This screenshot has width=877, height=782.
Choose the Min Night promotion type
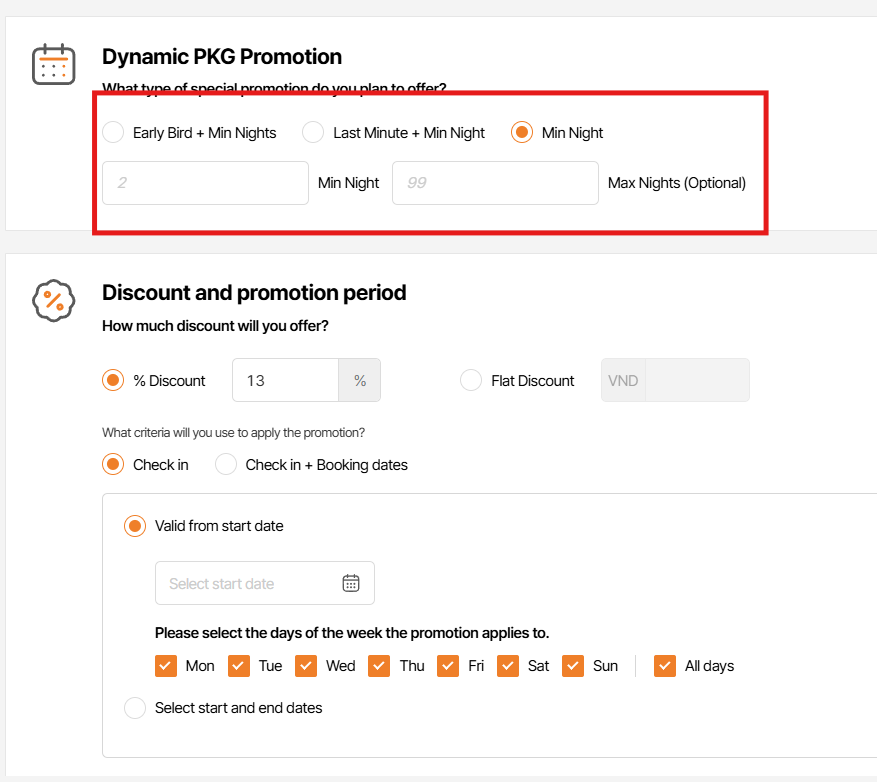point(522,132)
